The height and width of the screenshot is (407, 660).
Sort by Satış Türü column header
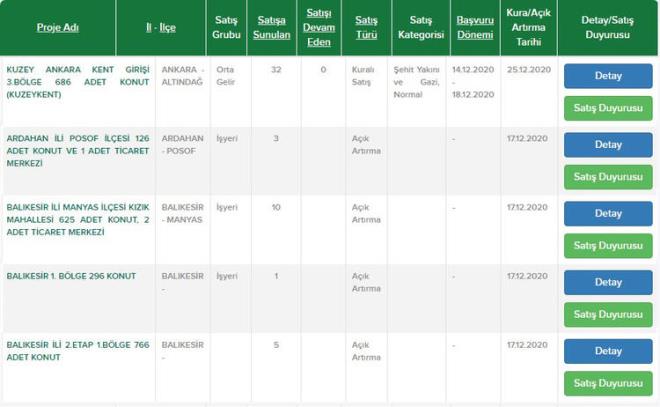pyautogui.click(x=366, y=27)
